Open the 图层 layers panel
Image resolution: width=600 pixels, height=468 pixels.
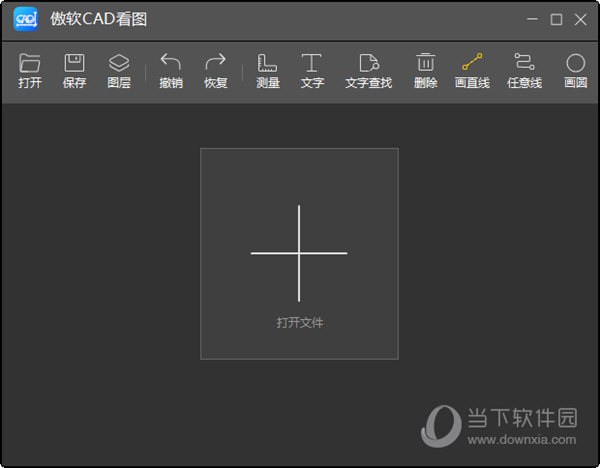(x=119, y=71)
